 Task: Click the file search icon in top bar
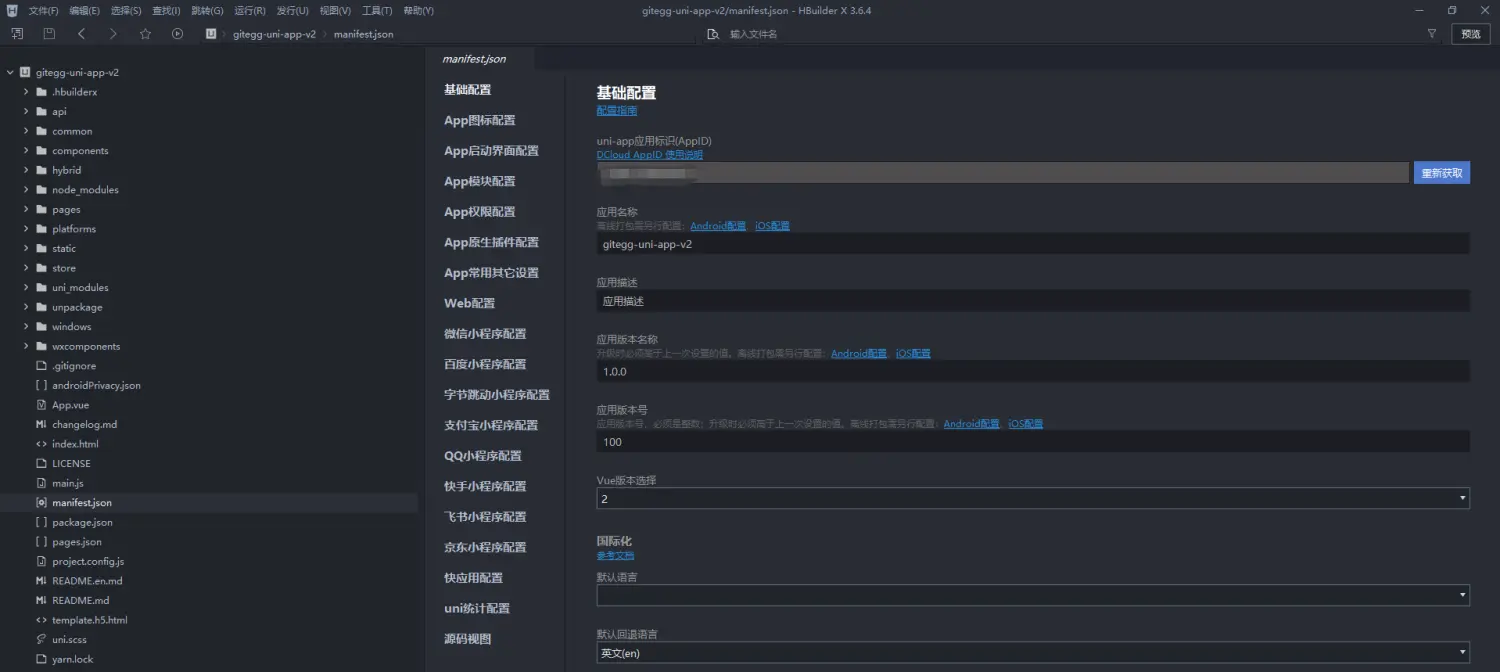[x=711, y=33]
